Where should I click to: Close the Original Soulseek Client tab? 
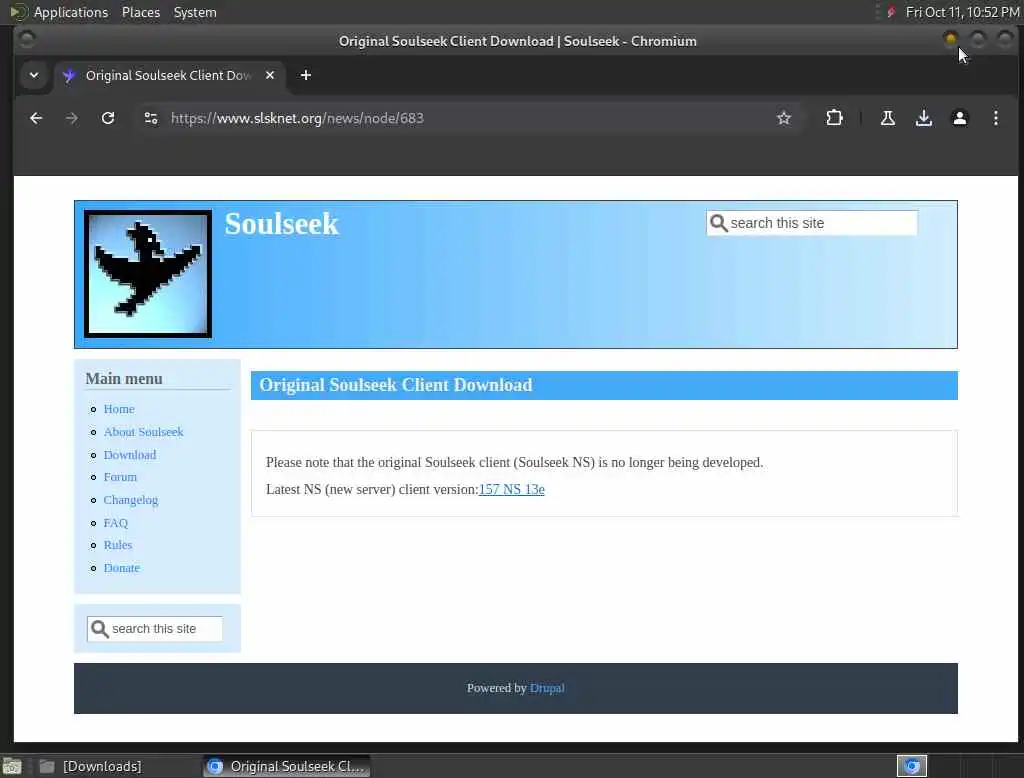270,75
